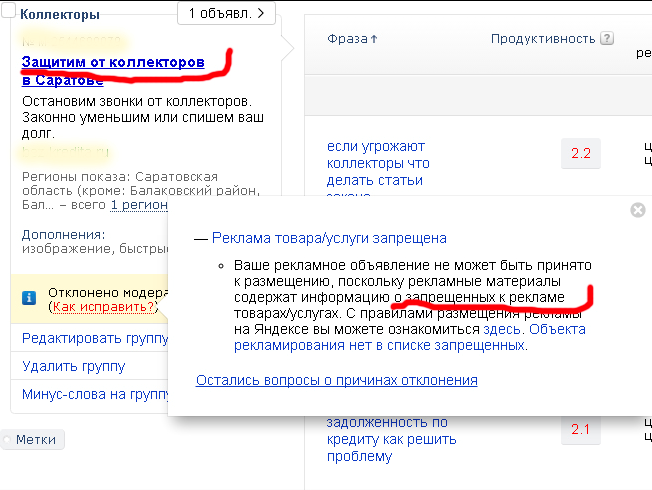This screenshot has width=652, height=490.
Task: Open phrase задолженность по кредиту как решить
Action: click(x=391, y=439)
